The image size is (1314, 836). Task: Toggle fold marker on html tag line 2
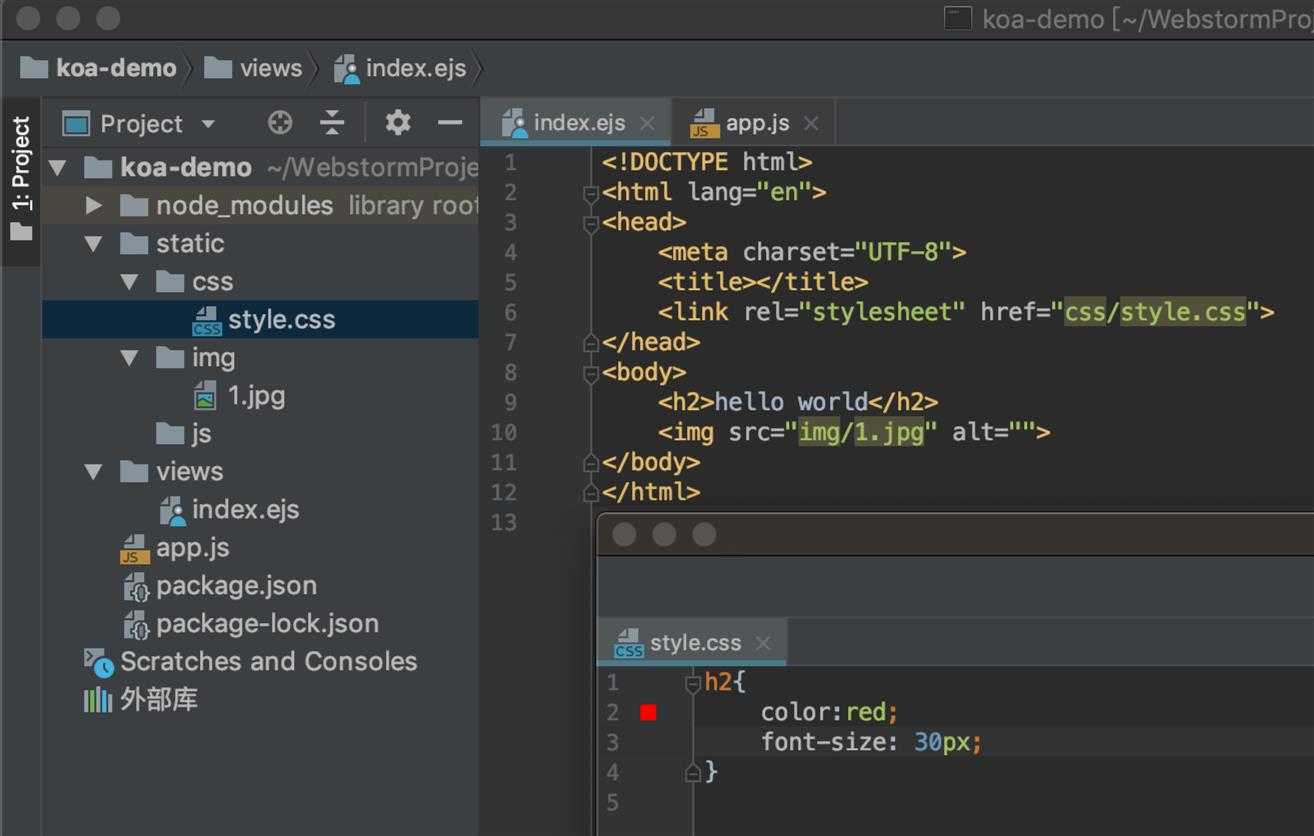591,193
